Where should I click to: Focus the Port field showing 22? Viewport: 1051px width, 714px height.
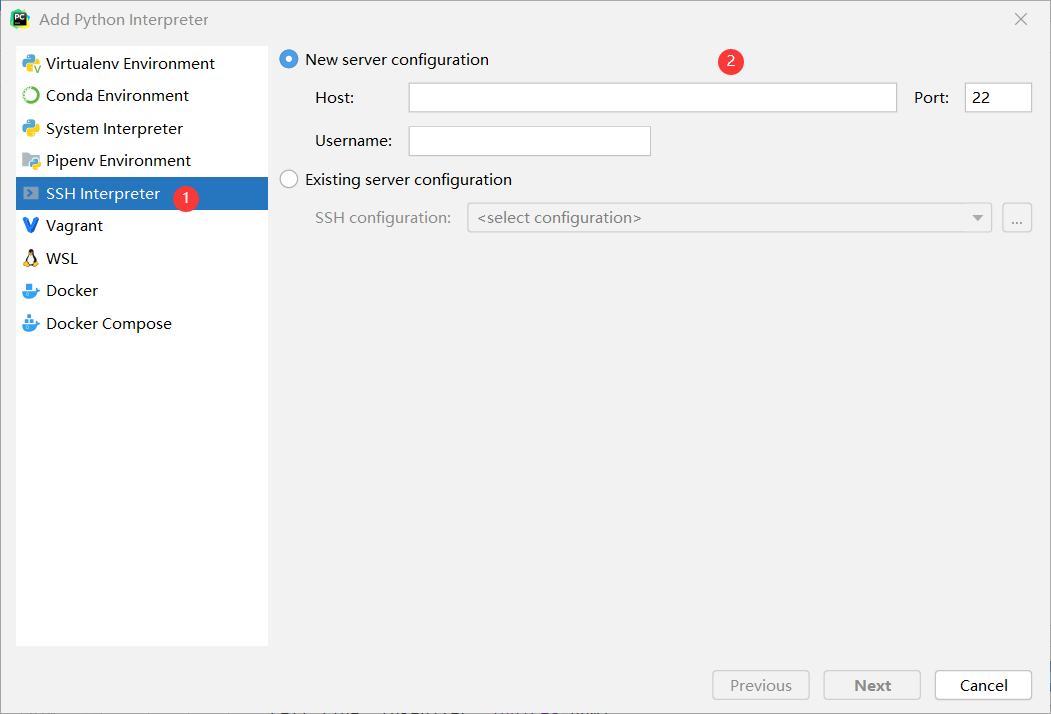[998, 98]
